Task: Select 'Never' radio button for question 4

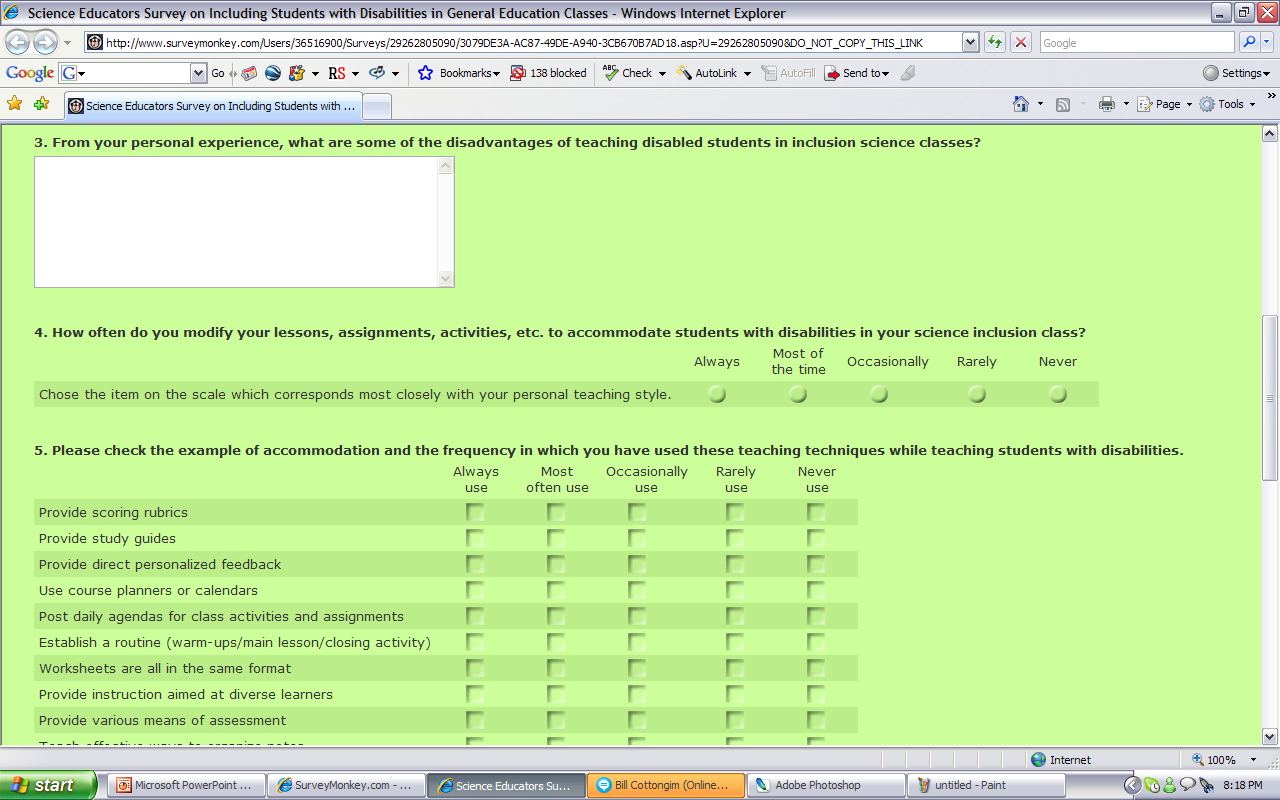Action: (x=1058, y=395)
